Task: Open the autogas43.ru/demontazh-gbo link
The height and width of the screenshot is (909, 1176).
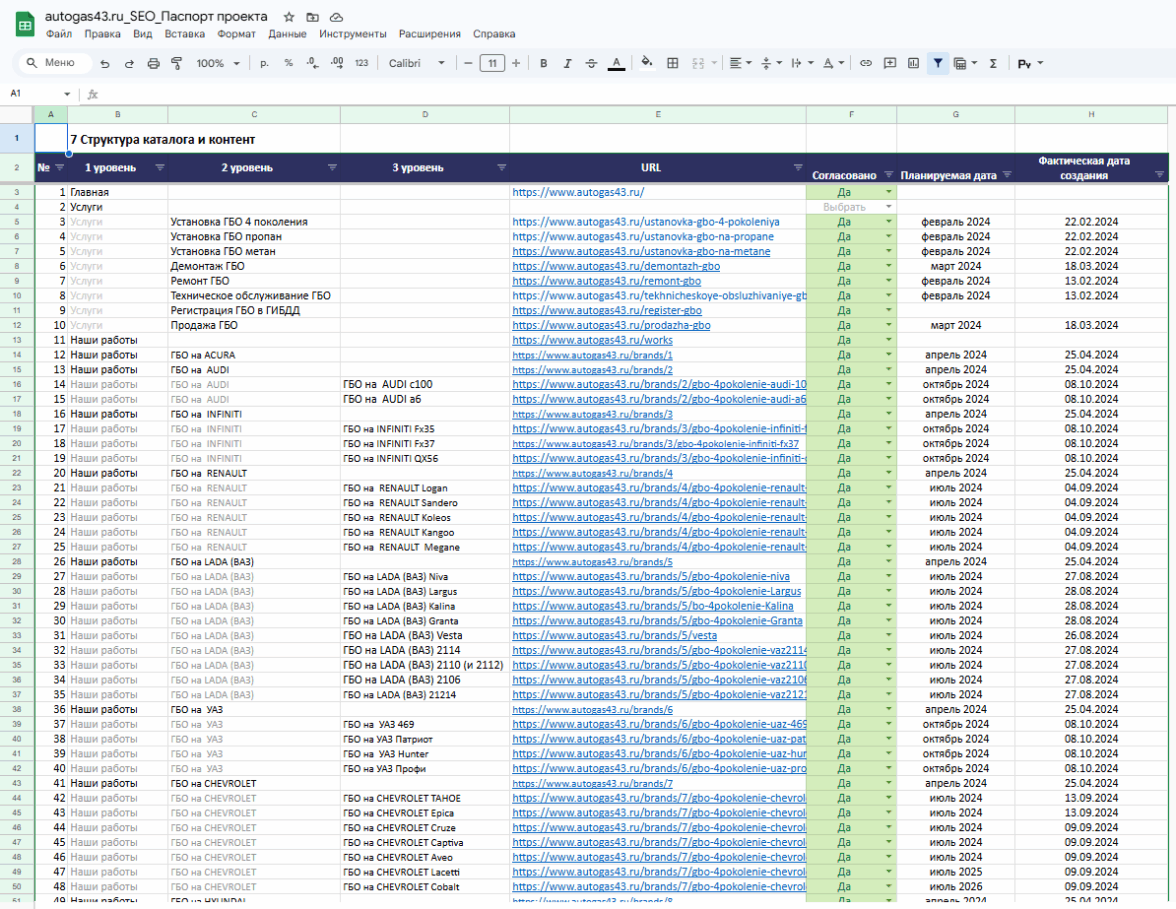Action: point(615,267)
